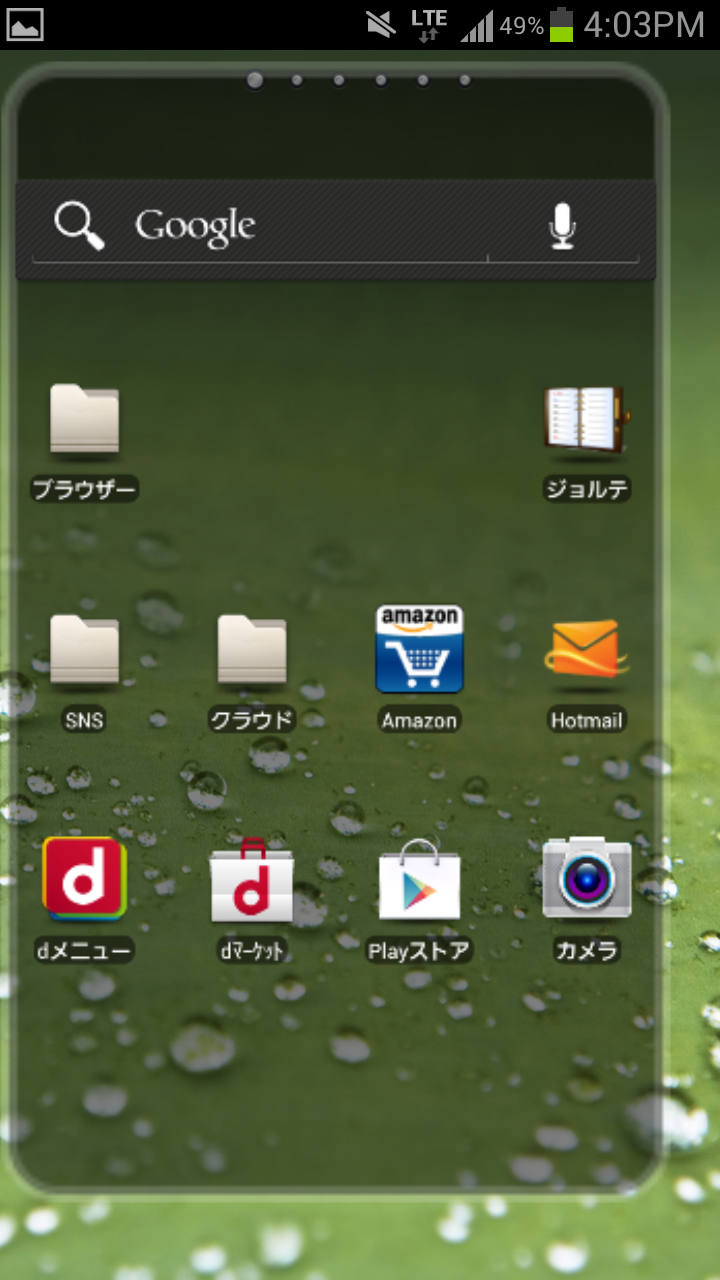The image size is (720, 1280).
Task: Launch the ジョルテ calendar app
Action: click(587, 440)
